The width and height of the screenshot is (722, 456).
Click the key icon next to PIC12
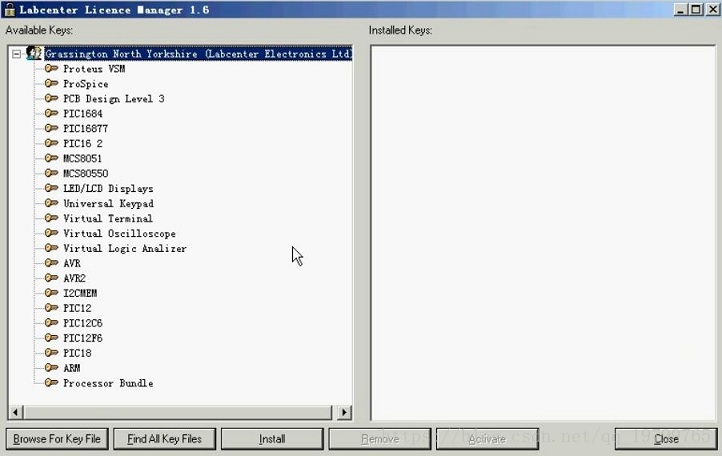(52, 308)
